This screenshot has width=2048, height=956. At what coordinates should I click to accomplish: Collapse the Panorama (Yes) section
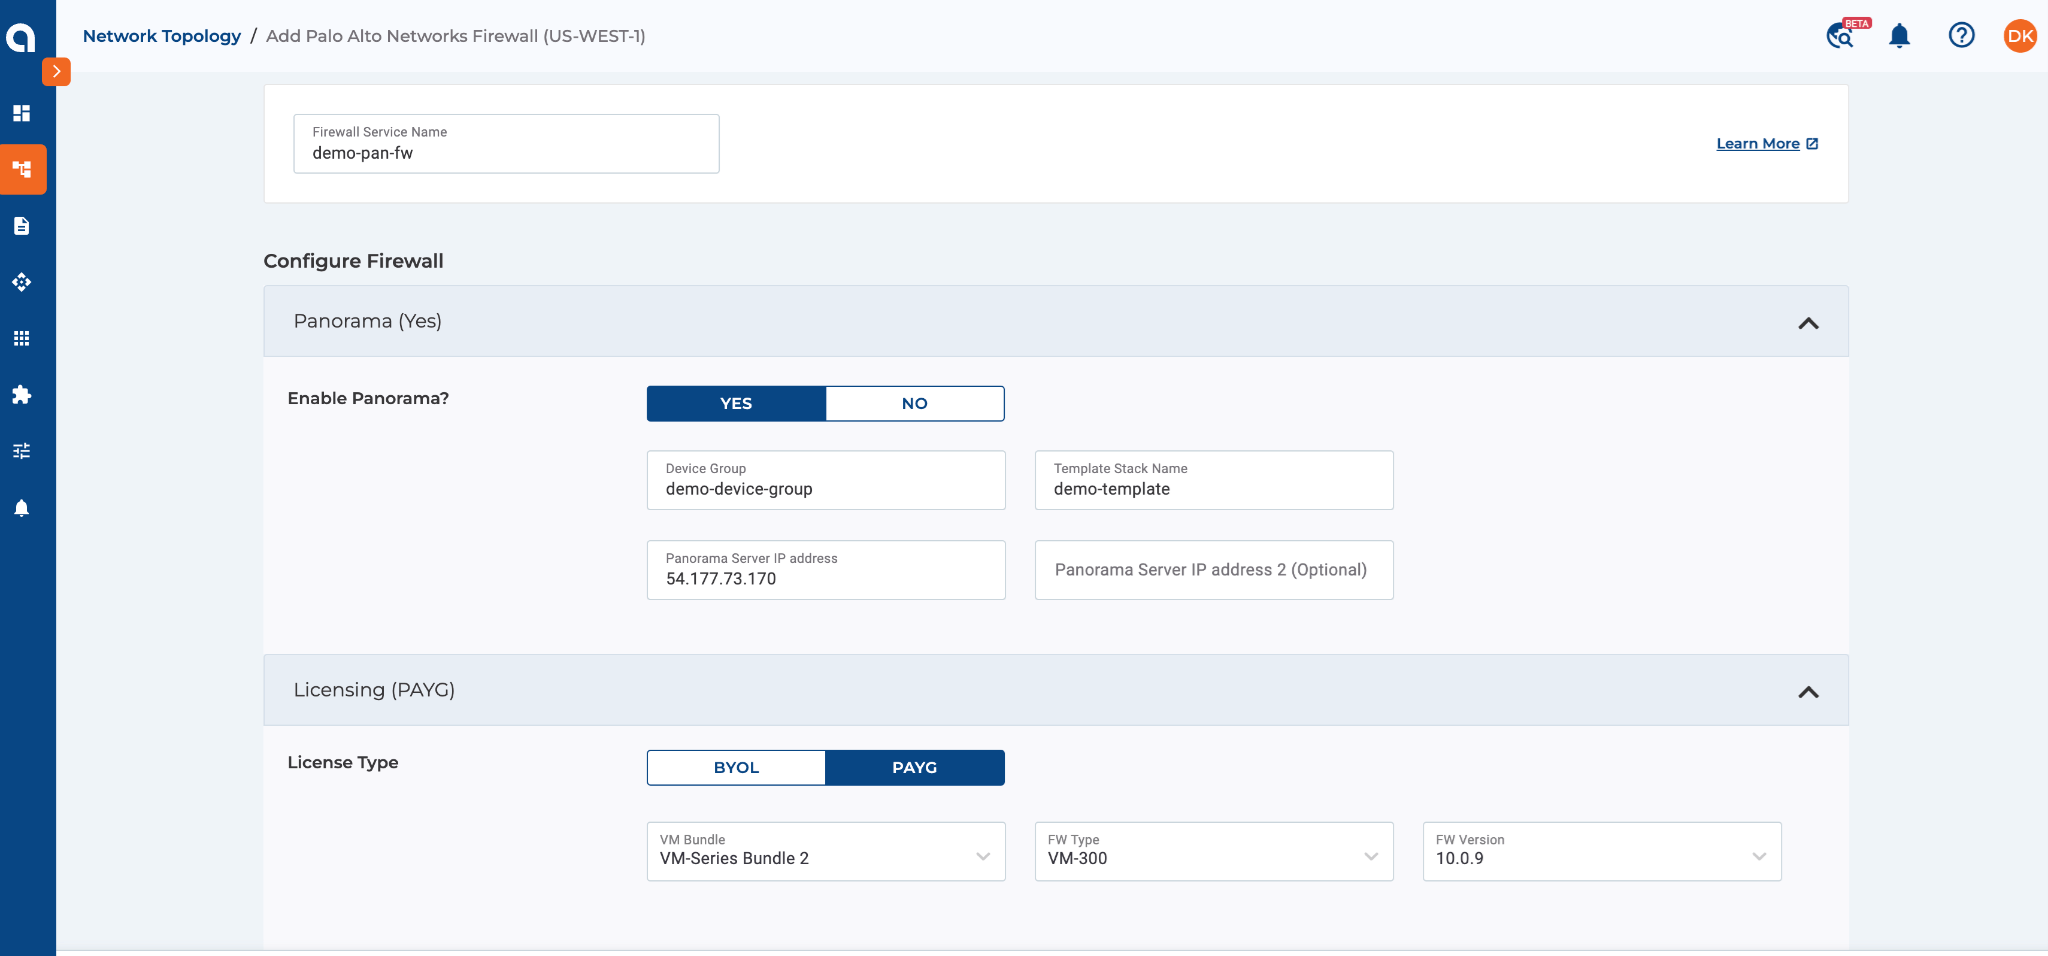point(1808,322)
